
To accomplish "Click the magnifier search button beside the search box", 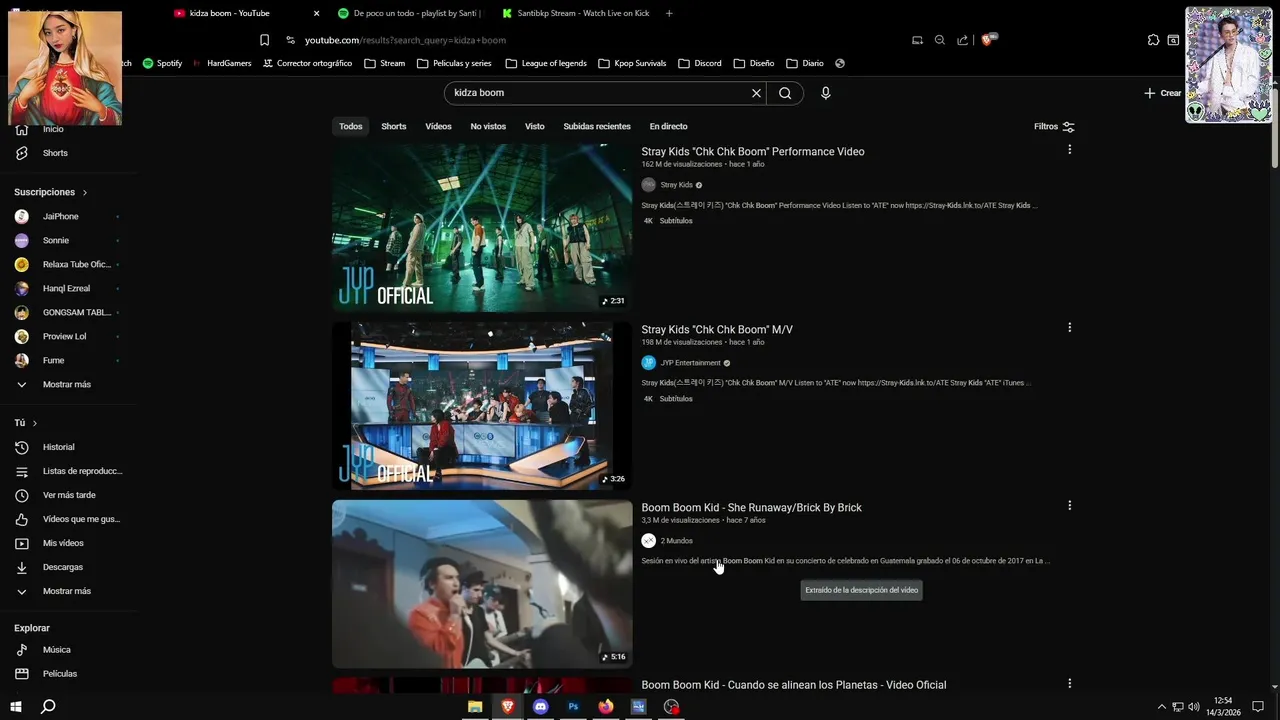I will 785,93.
